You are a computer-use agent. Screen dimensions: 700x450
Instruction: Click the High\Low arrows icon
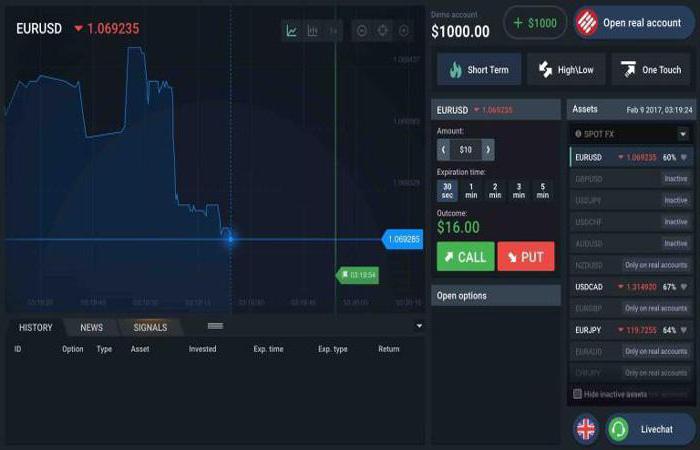pos(545,69)
